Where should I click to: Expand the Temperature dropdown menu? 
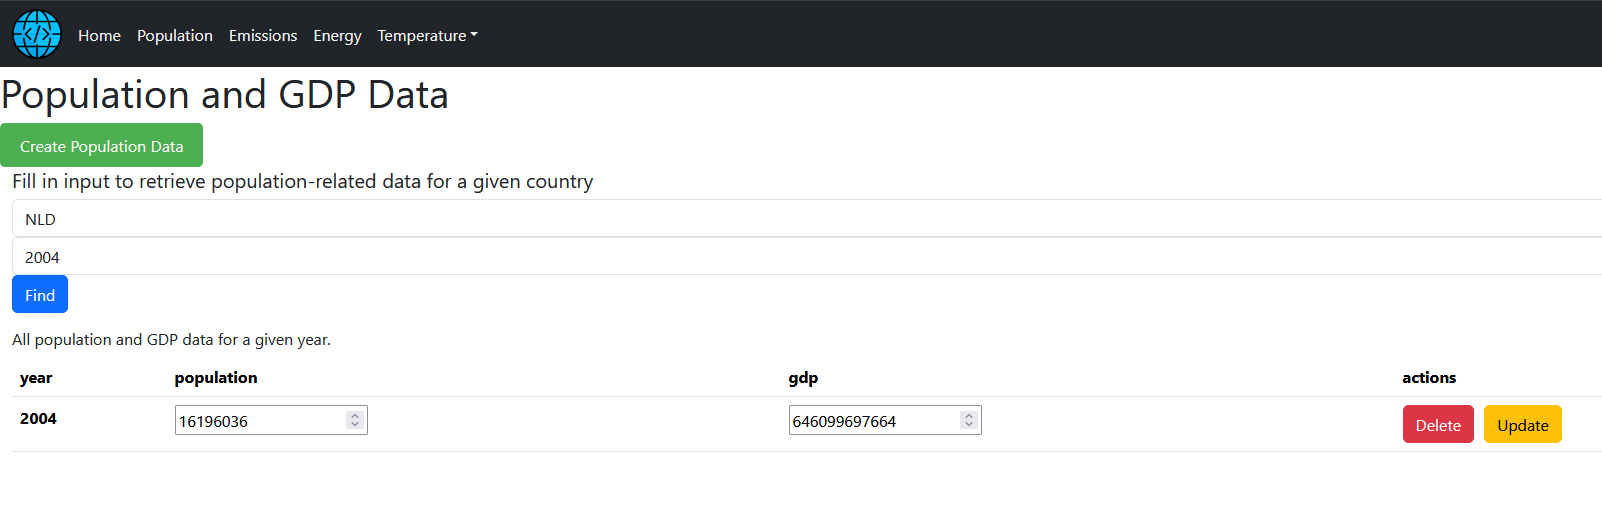[427, 36]
